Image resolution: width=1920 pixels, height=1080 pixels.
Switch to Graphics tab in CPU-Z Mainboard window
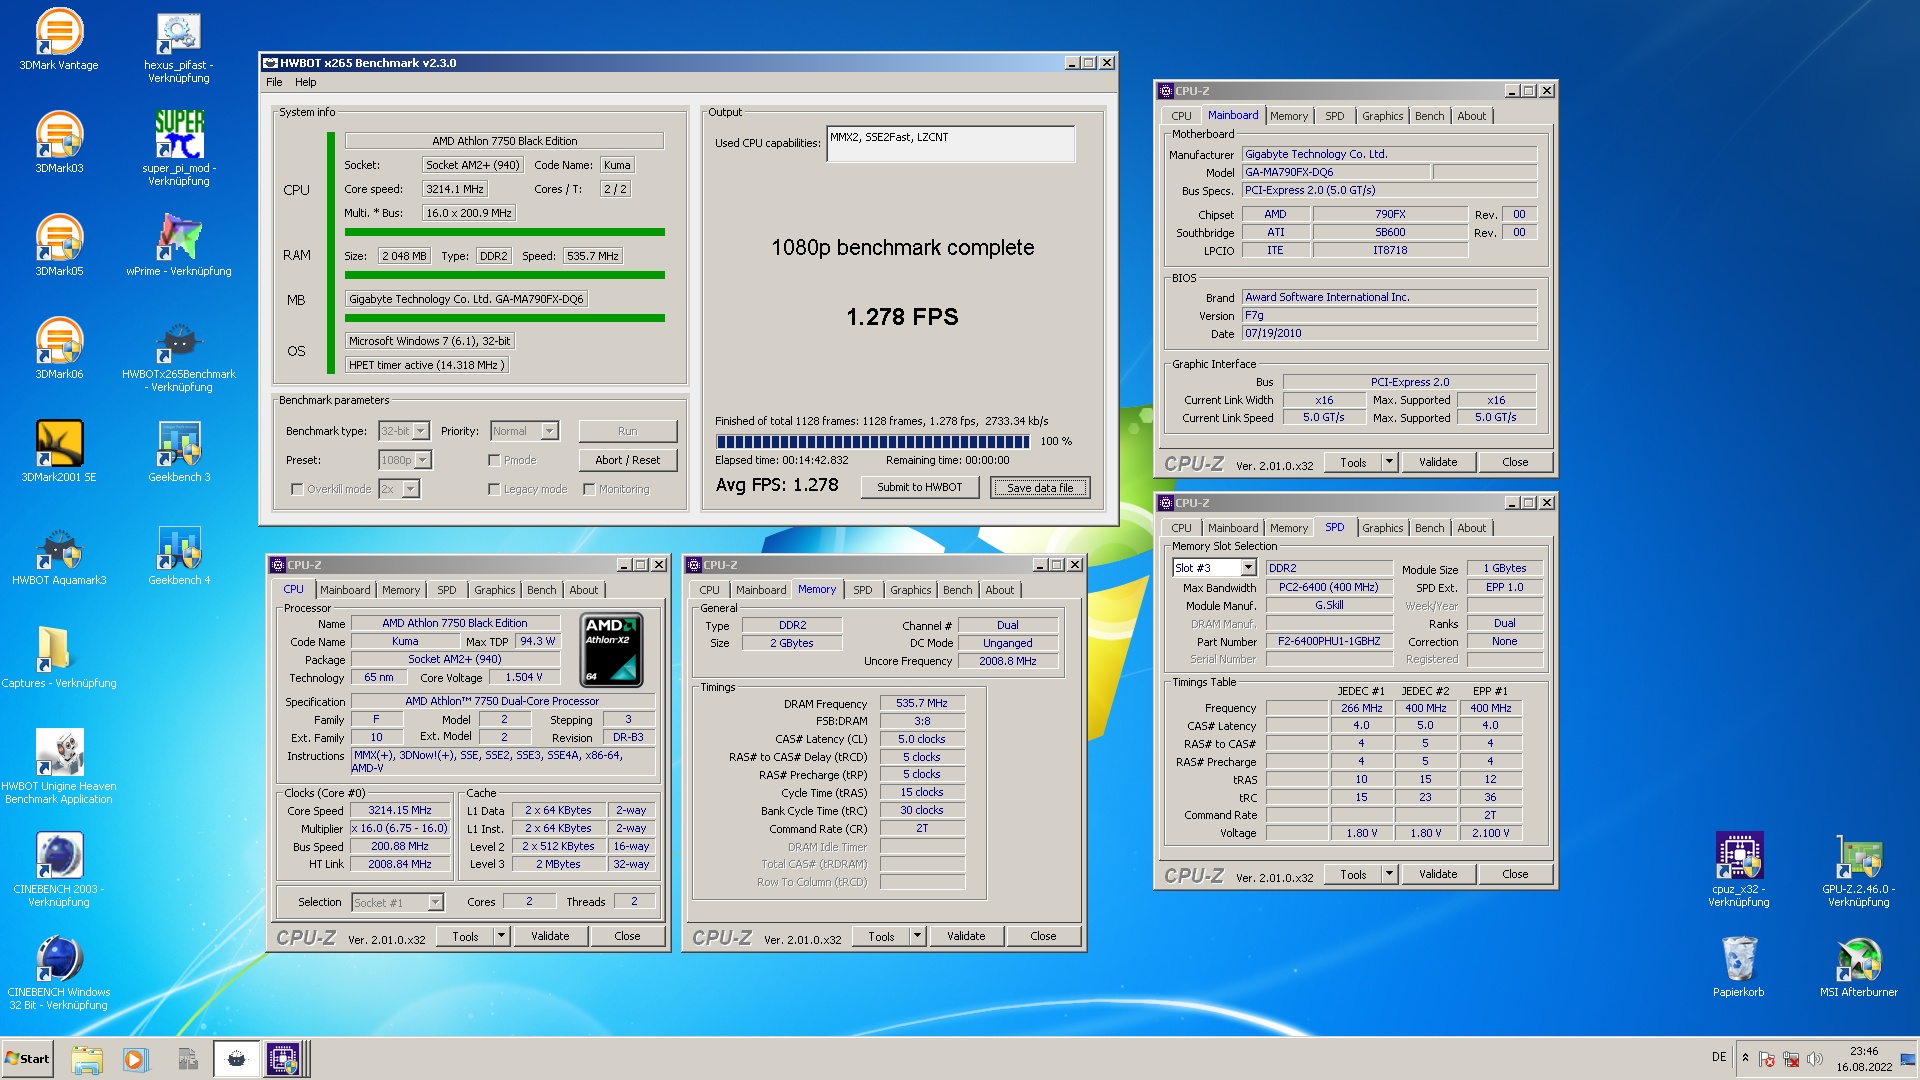[1382, 116]
